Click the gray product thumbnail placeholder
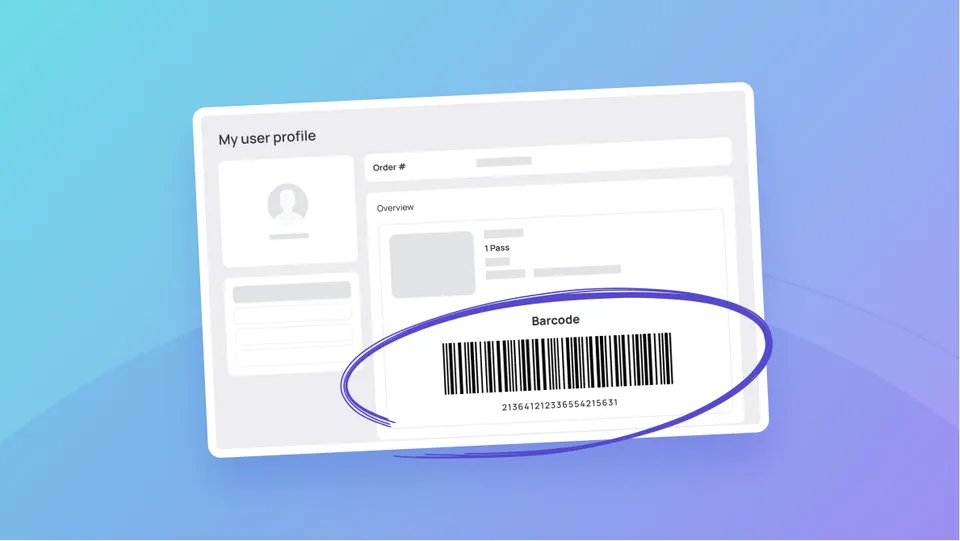 pos(432,264)
